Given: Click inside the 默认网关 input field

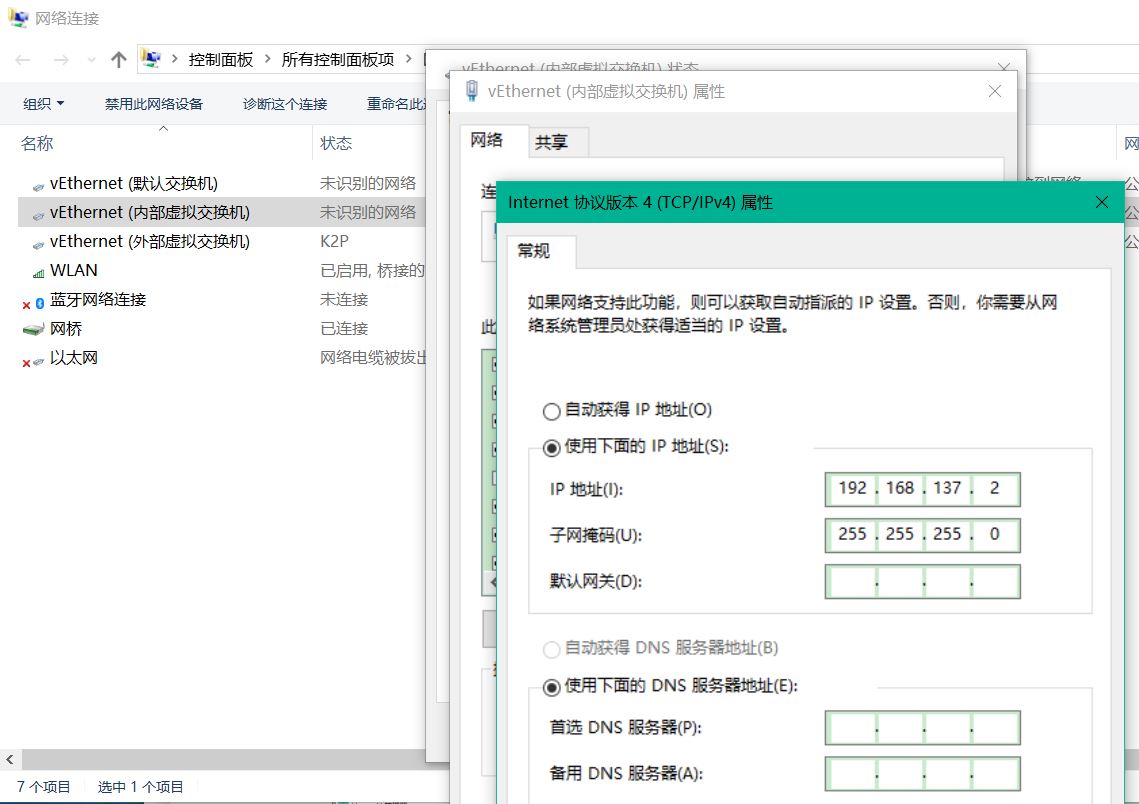Looking at the screenshot, I should (921, 581).
